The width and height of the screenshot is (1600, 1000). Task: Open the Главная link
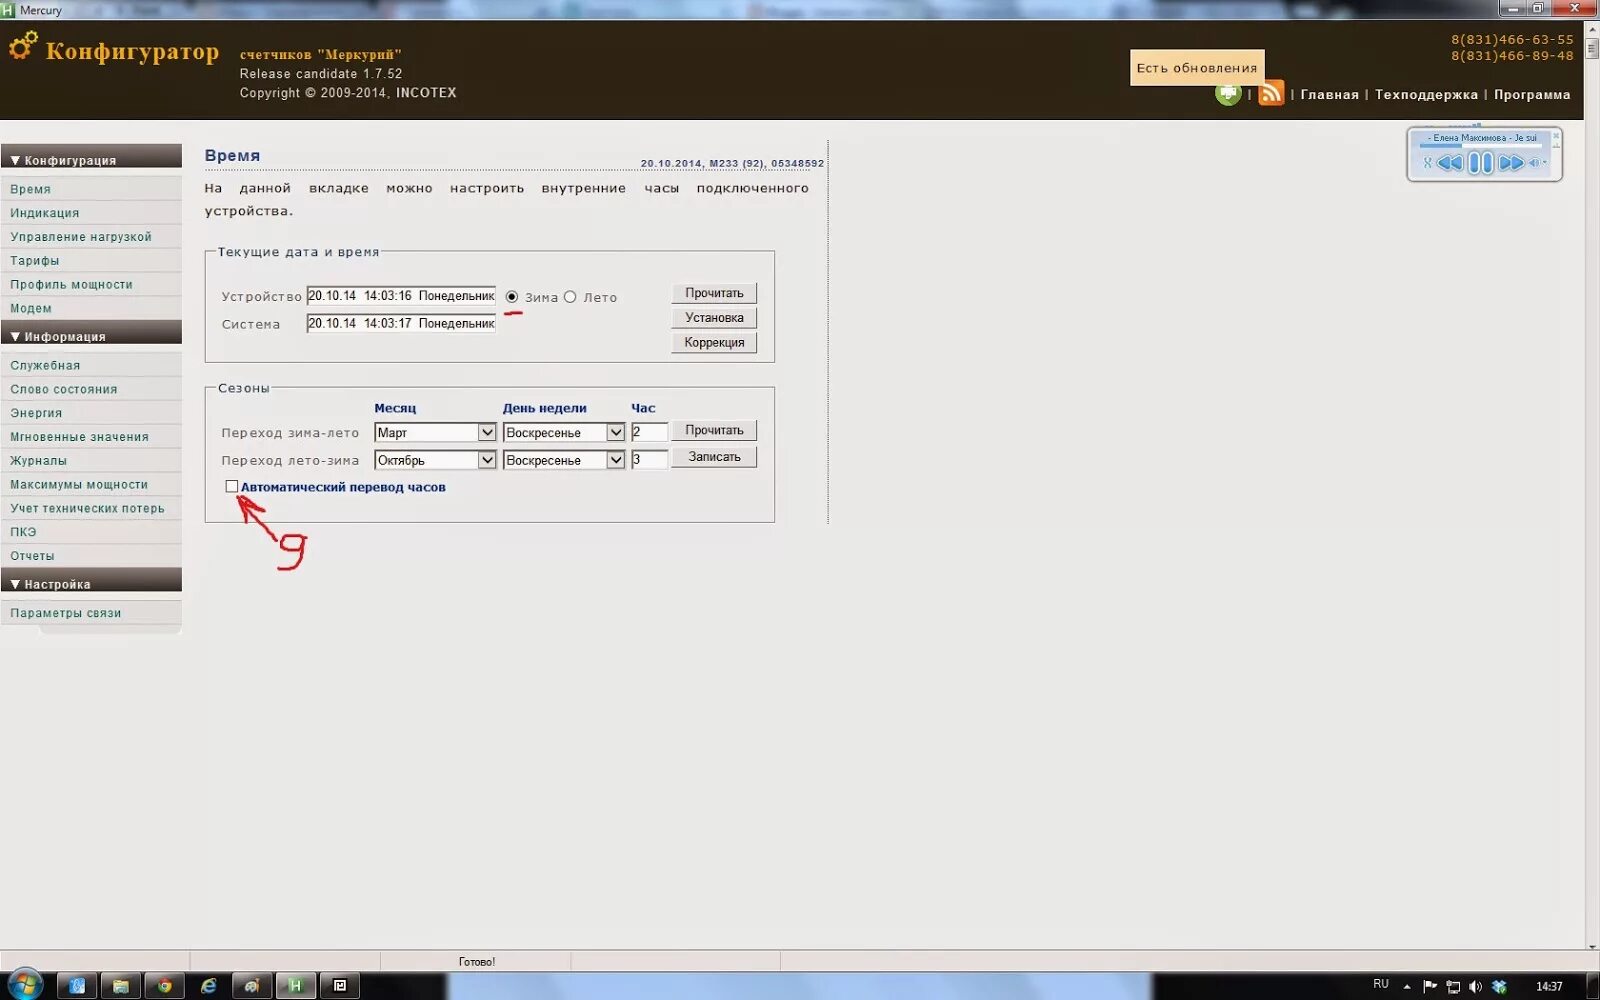[1329, 95]
